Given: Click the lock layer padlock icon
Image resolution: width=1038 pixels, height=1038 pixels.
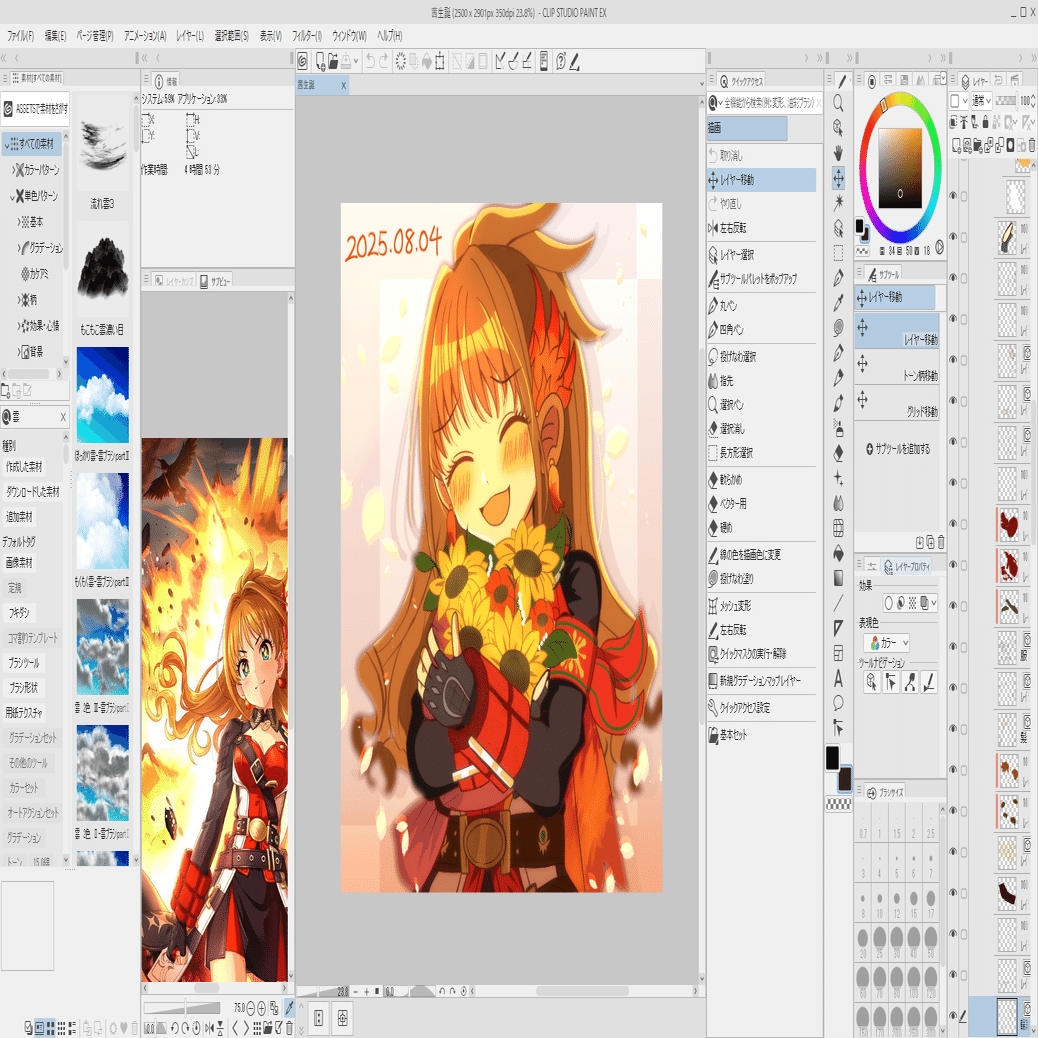Looking at the screenshot, I should click(986, 122).
